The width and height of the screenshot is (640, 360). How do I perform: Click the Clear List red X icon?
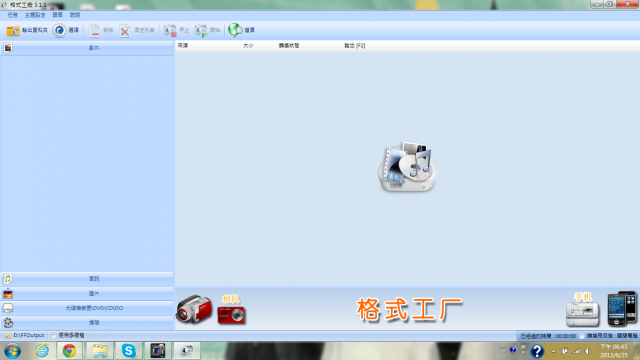(125, 31)
